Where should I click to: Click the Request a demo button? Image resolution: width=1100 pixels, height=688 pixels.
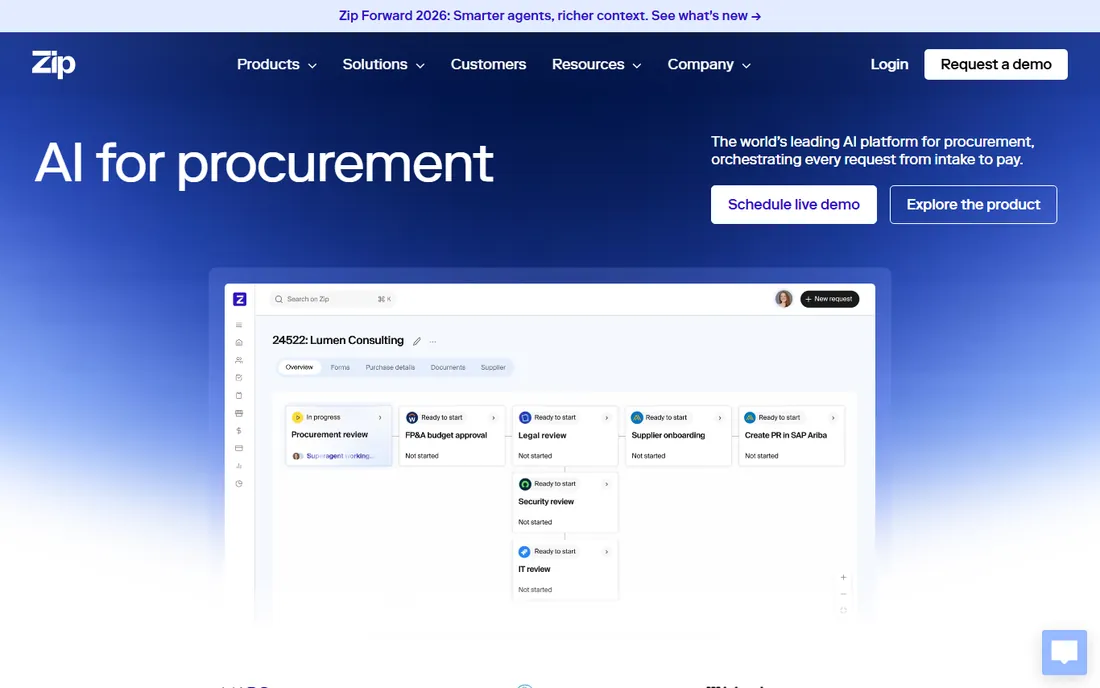(x=995, y=65)
